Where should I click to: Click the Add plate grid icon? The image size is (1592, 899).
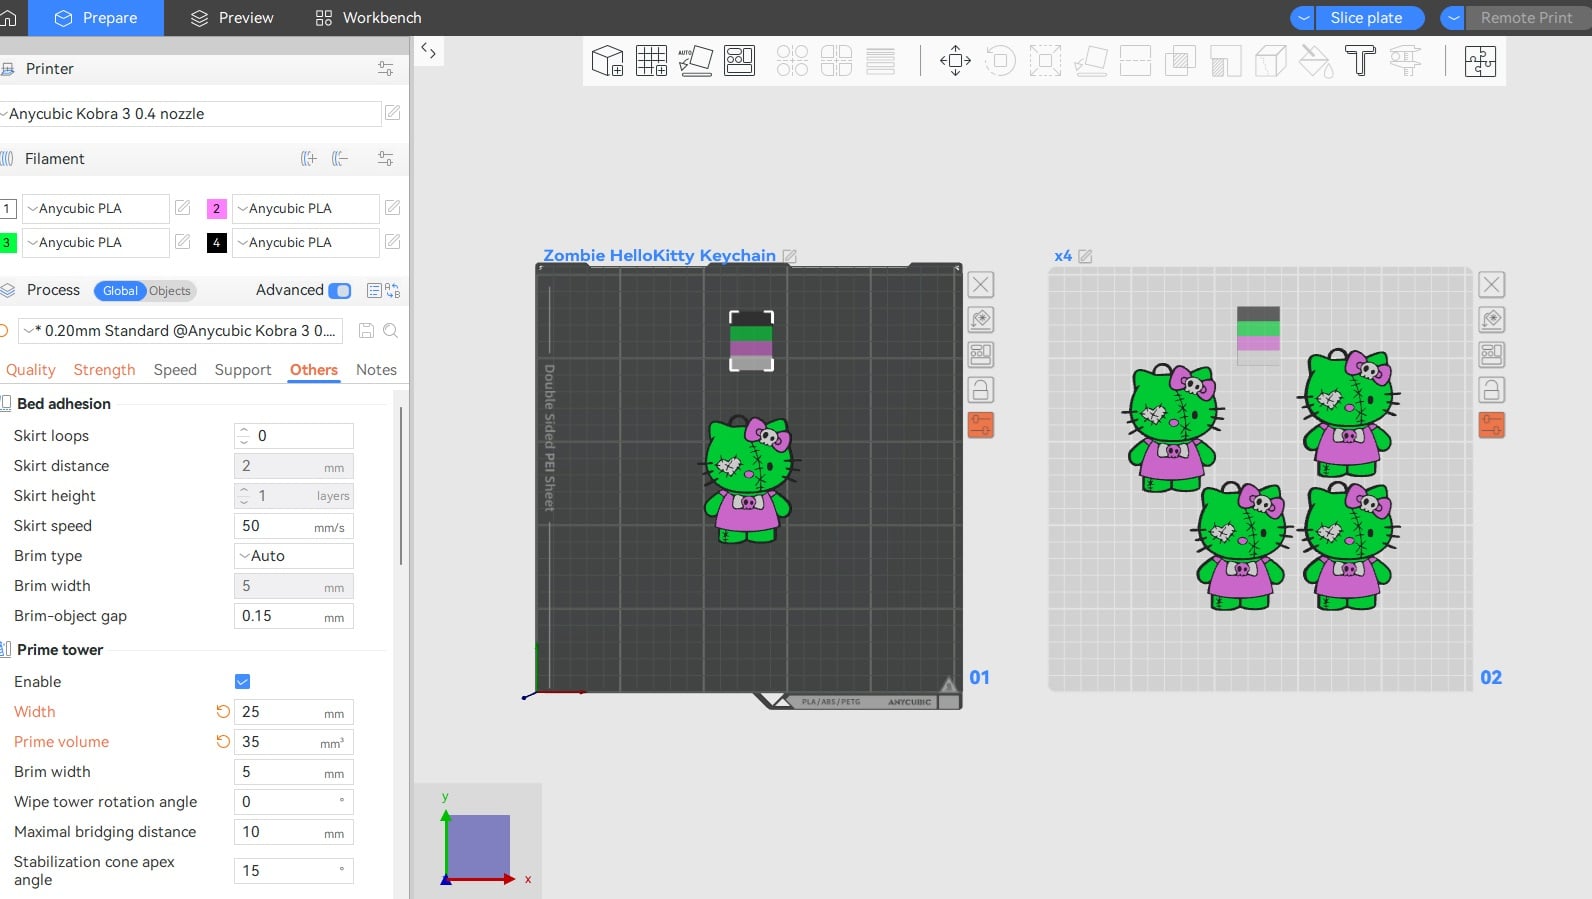click(x=651, y=61)
